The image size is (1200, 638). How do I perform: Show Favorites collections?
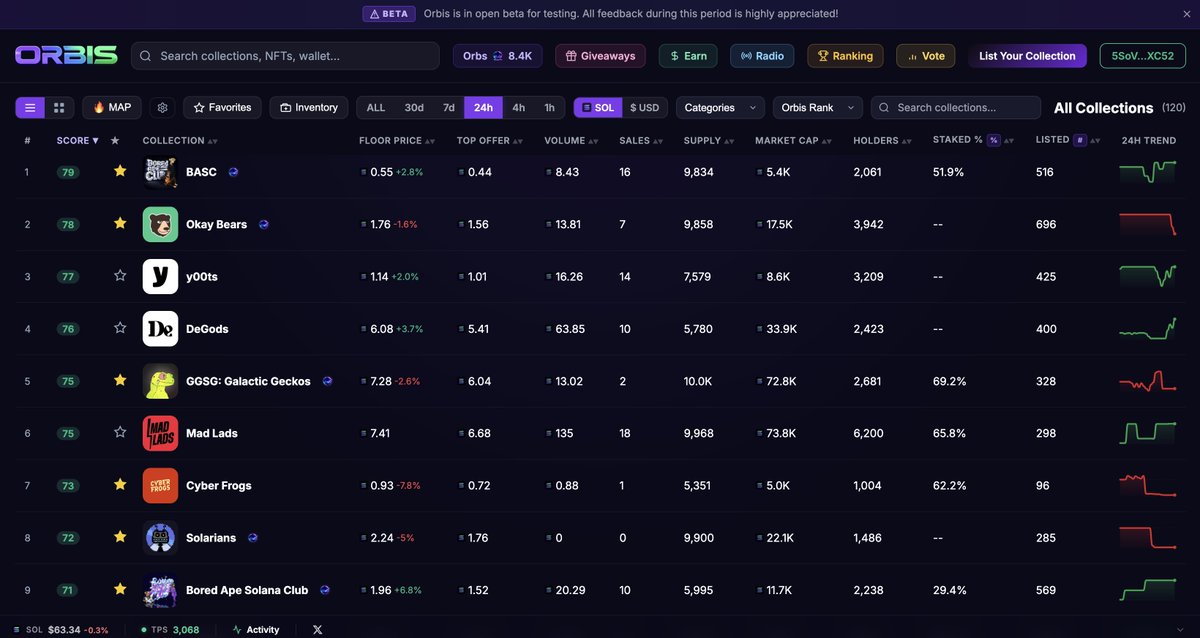click(x=223, y=107)
